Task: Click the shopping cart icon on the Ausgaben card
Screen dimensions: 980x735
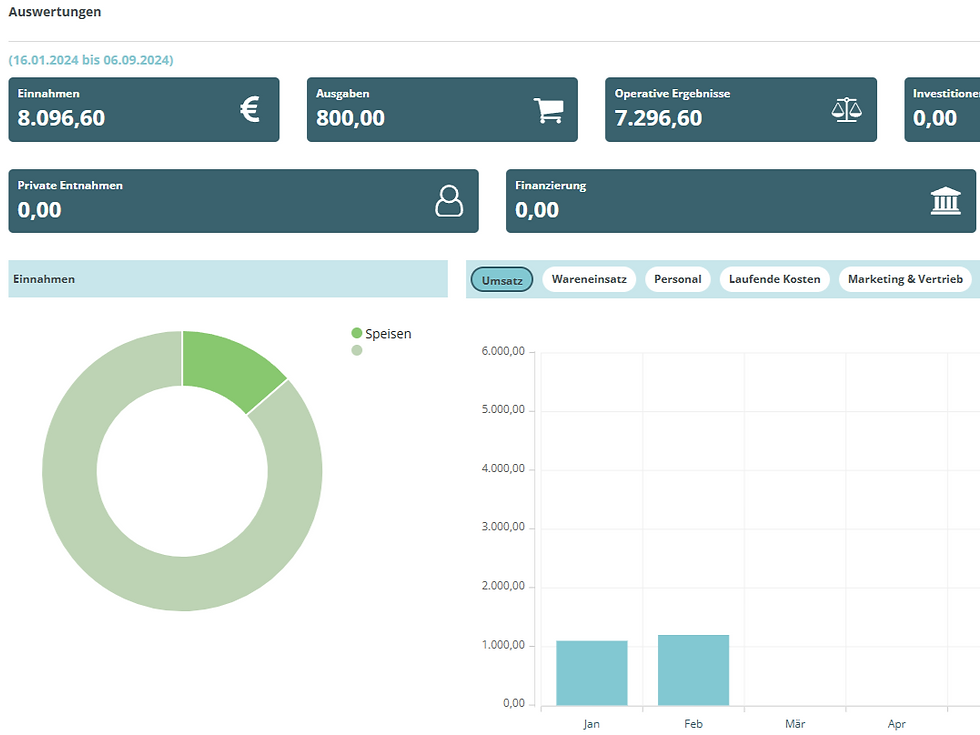Action: (549, 111)
